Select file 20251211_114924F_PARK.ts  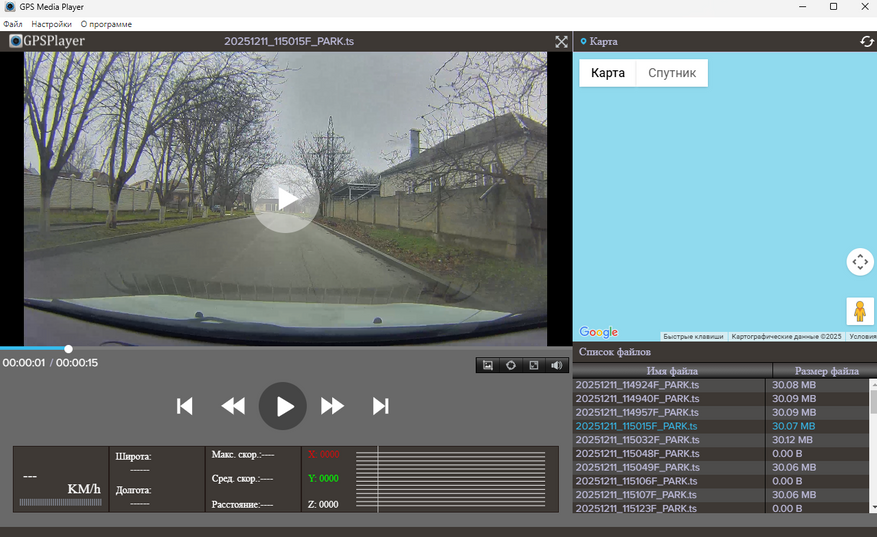[x=637, y=385]
